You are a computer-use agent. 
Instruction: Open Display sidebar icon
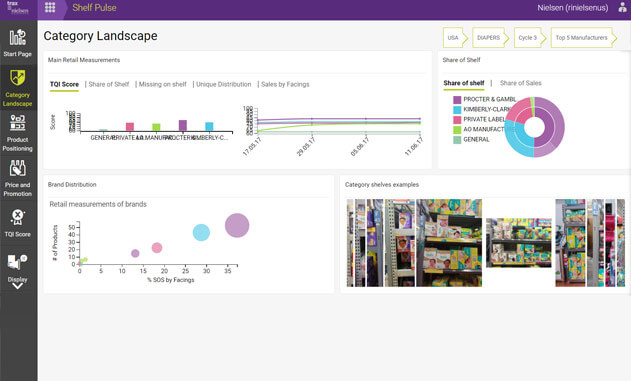tap(17, 262)
